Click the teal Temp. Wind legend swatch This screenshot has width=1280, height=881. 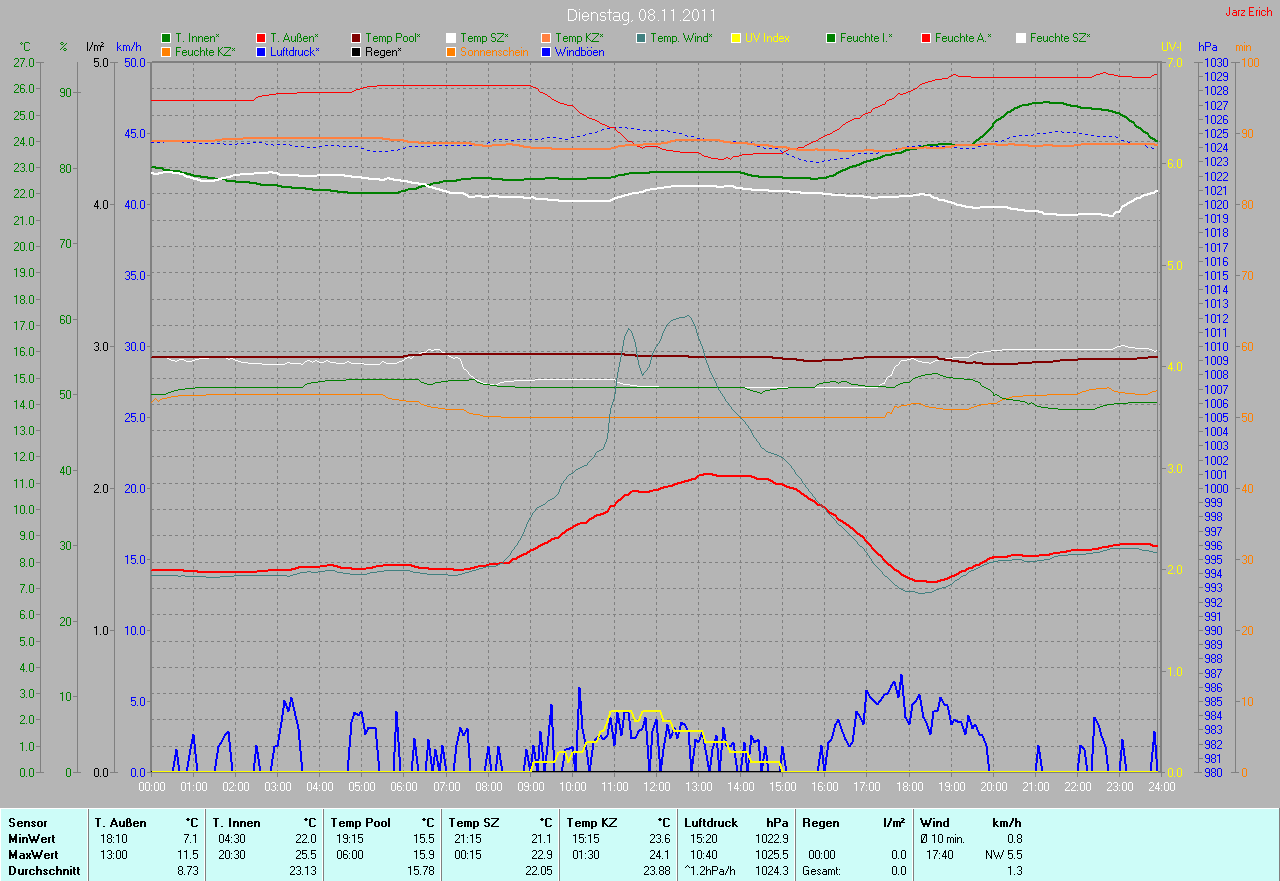pyautogui.click(x=641, y=38)
